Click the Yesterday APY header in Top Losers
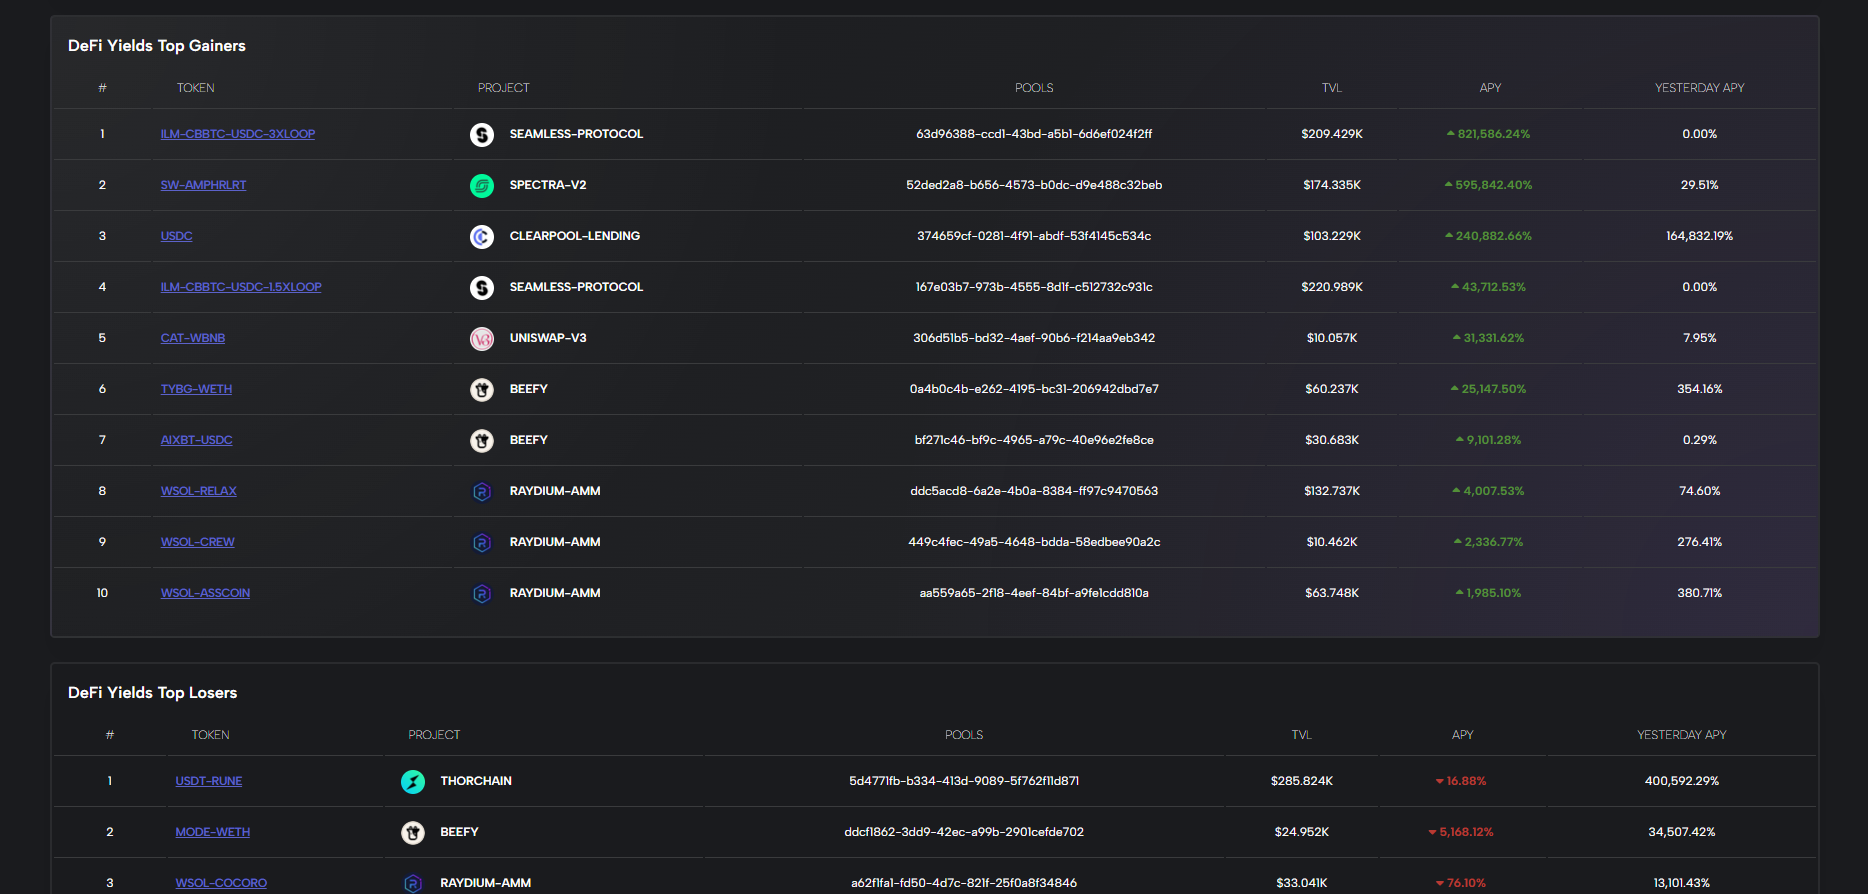This screenshot has width=1868, height=894. 1681,735
